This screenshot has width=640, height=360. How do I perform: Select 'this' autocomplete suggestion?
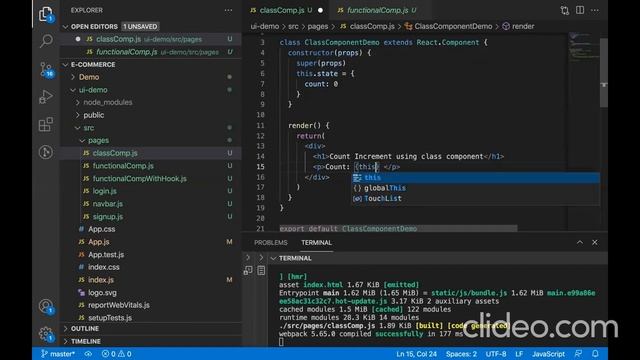pos(476,178)
